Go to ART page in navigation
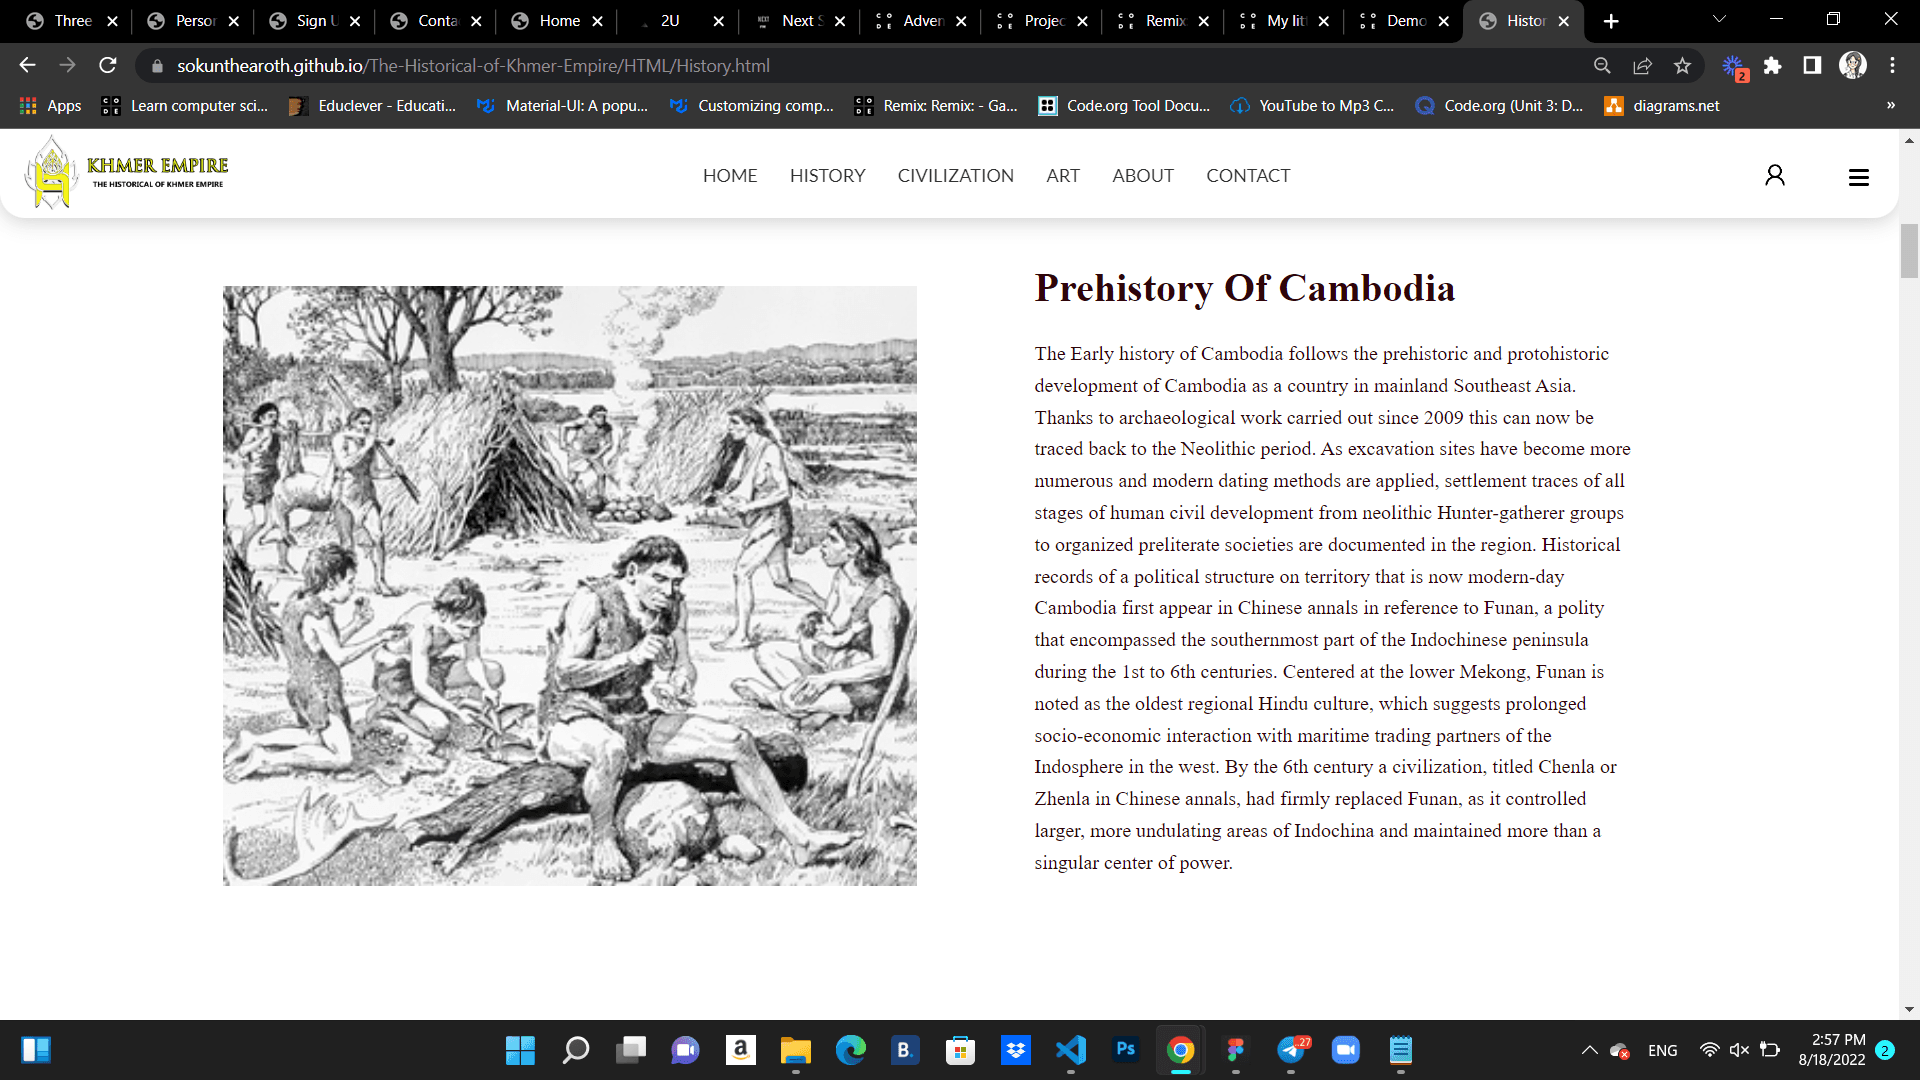Viewport: 1920px width, 1080px height. coord(1063,176)
